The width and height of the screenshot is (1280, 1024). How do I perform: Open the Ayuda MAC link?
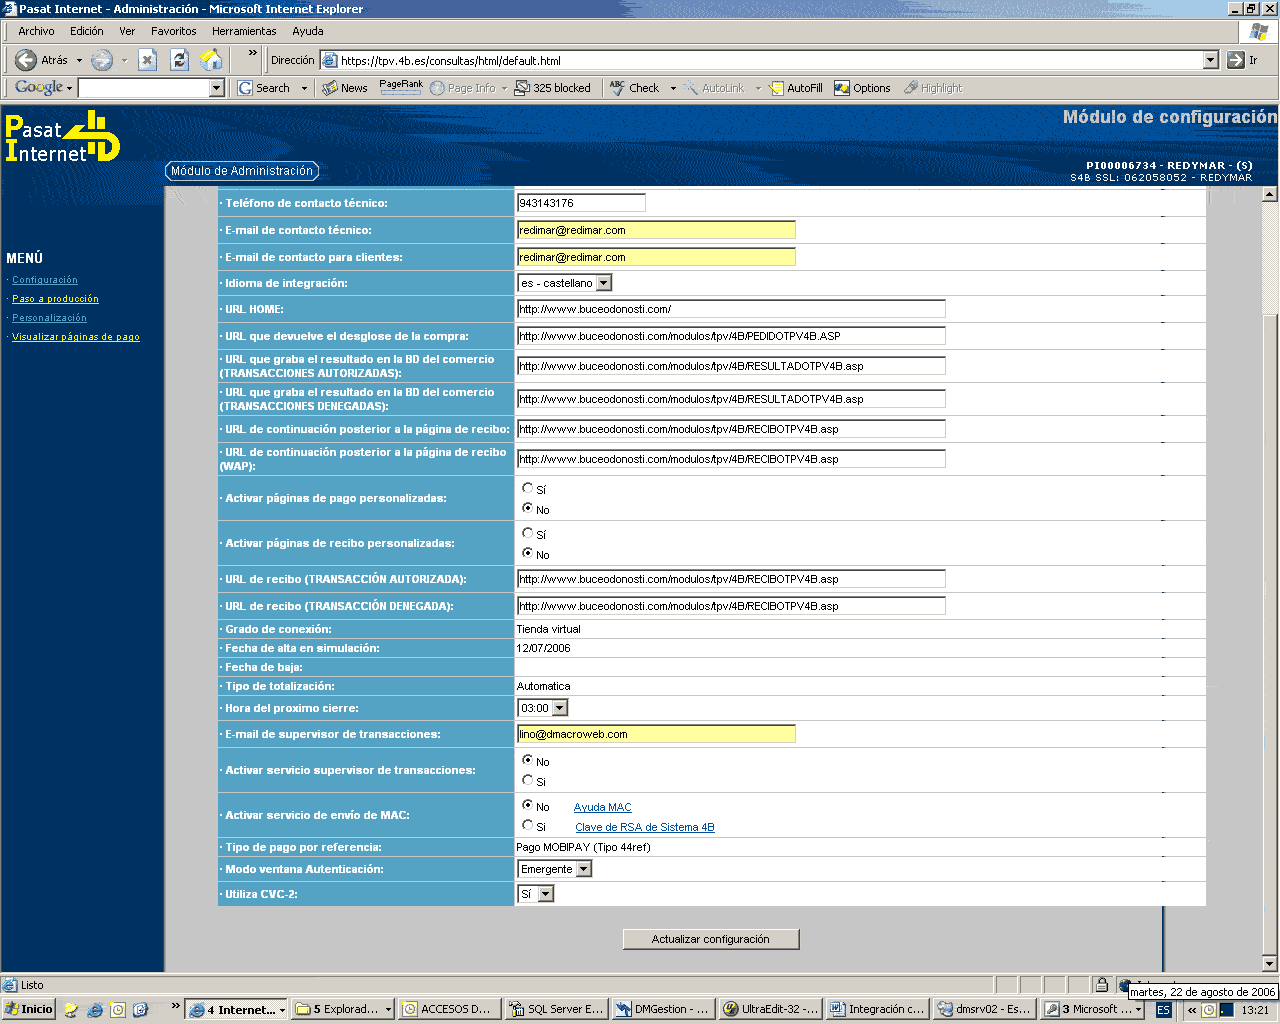602,807
